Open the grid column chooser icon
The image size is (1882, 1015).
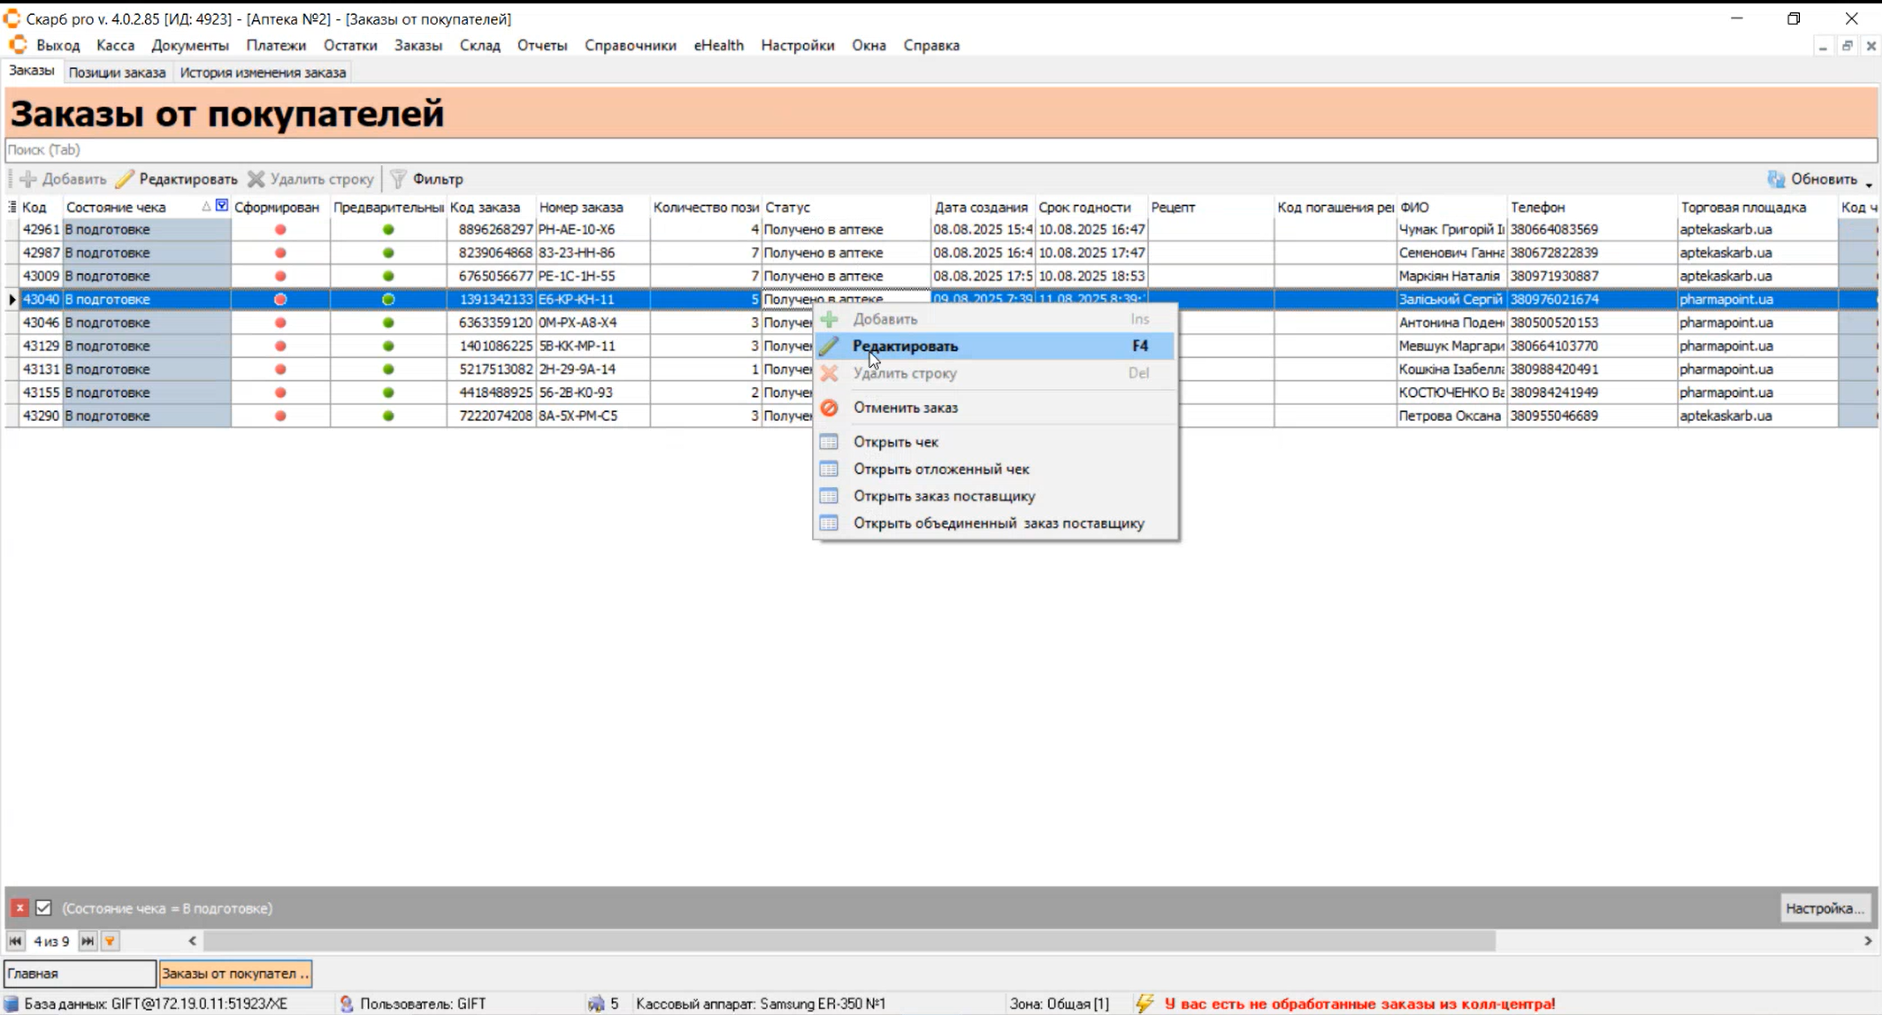(x=12, y=207)
